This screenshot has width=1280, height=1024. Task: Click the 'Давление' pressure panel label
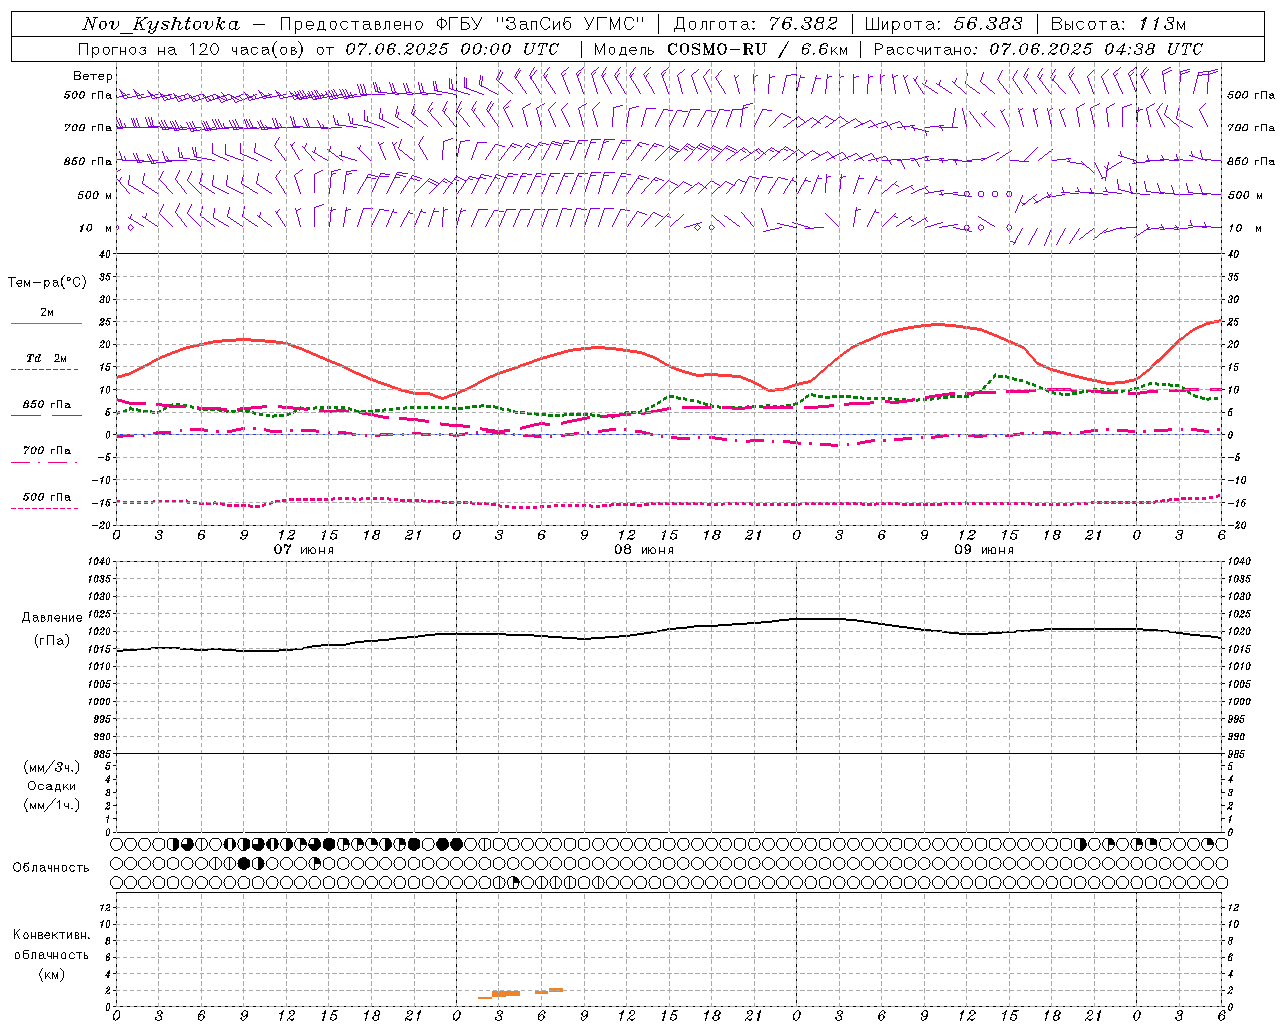[x=52, y=618]
